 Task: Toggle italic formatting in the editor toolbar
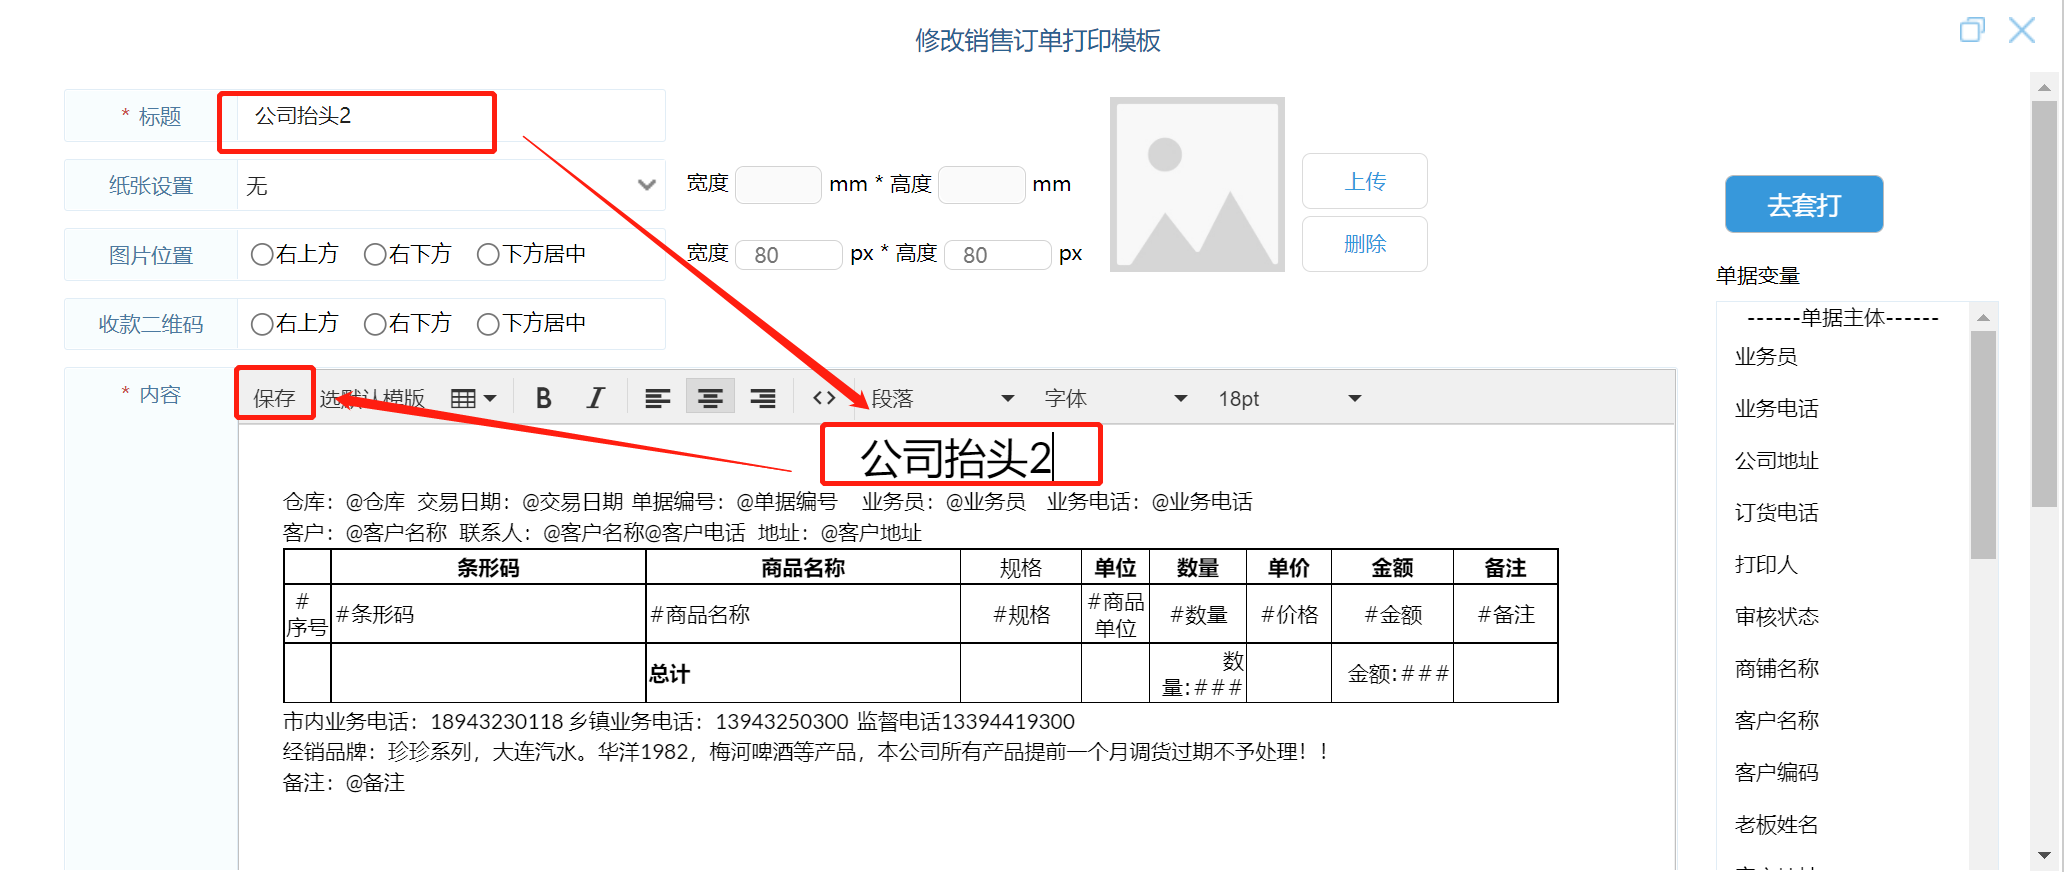coord(595,398)
